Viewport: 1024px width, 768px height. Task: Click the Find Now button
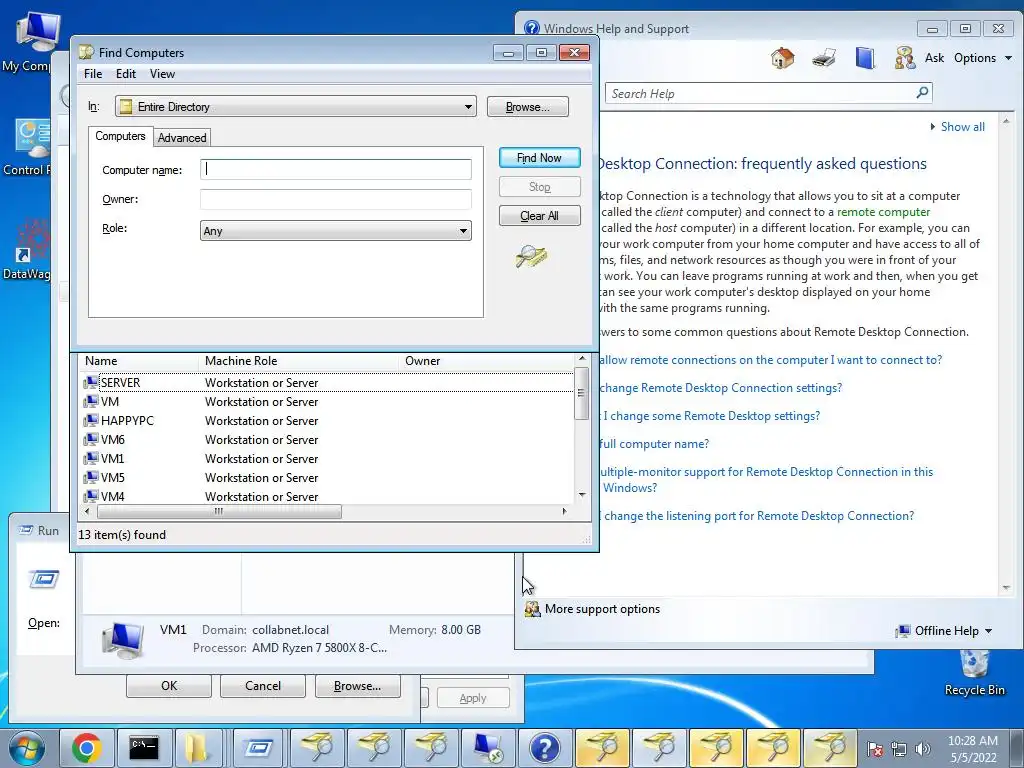[539, 157]
